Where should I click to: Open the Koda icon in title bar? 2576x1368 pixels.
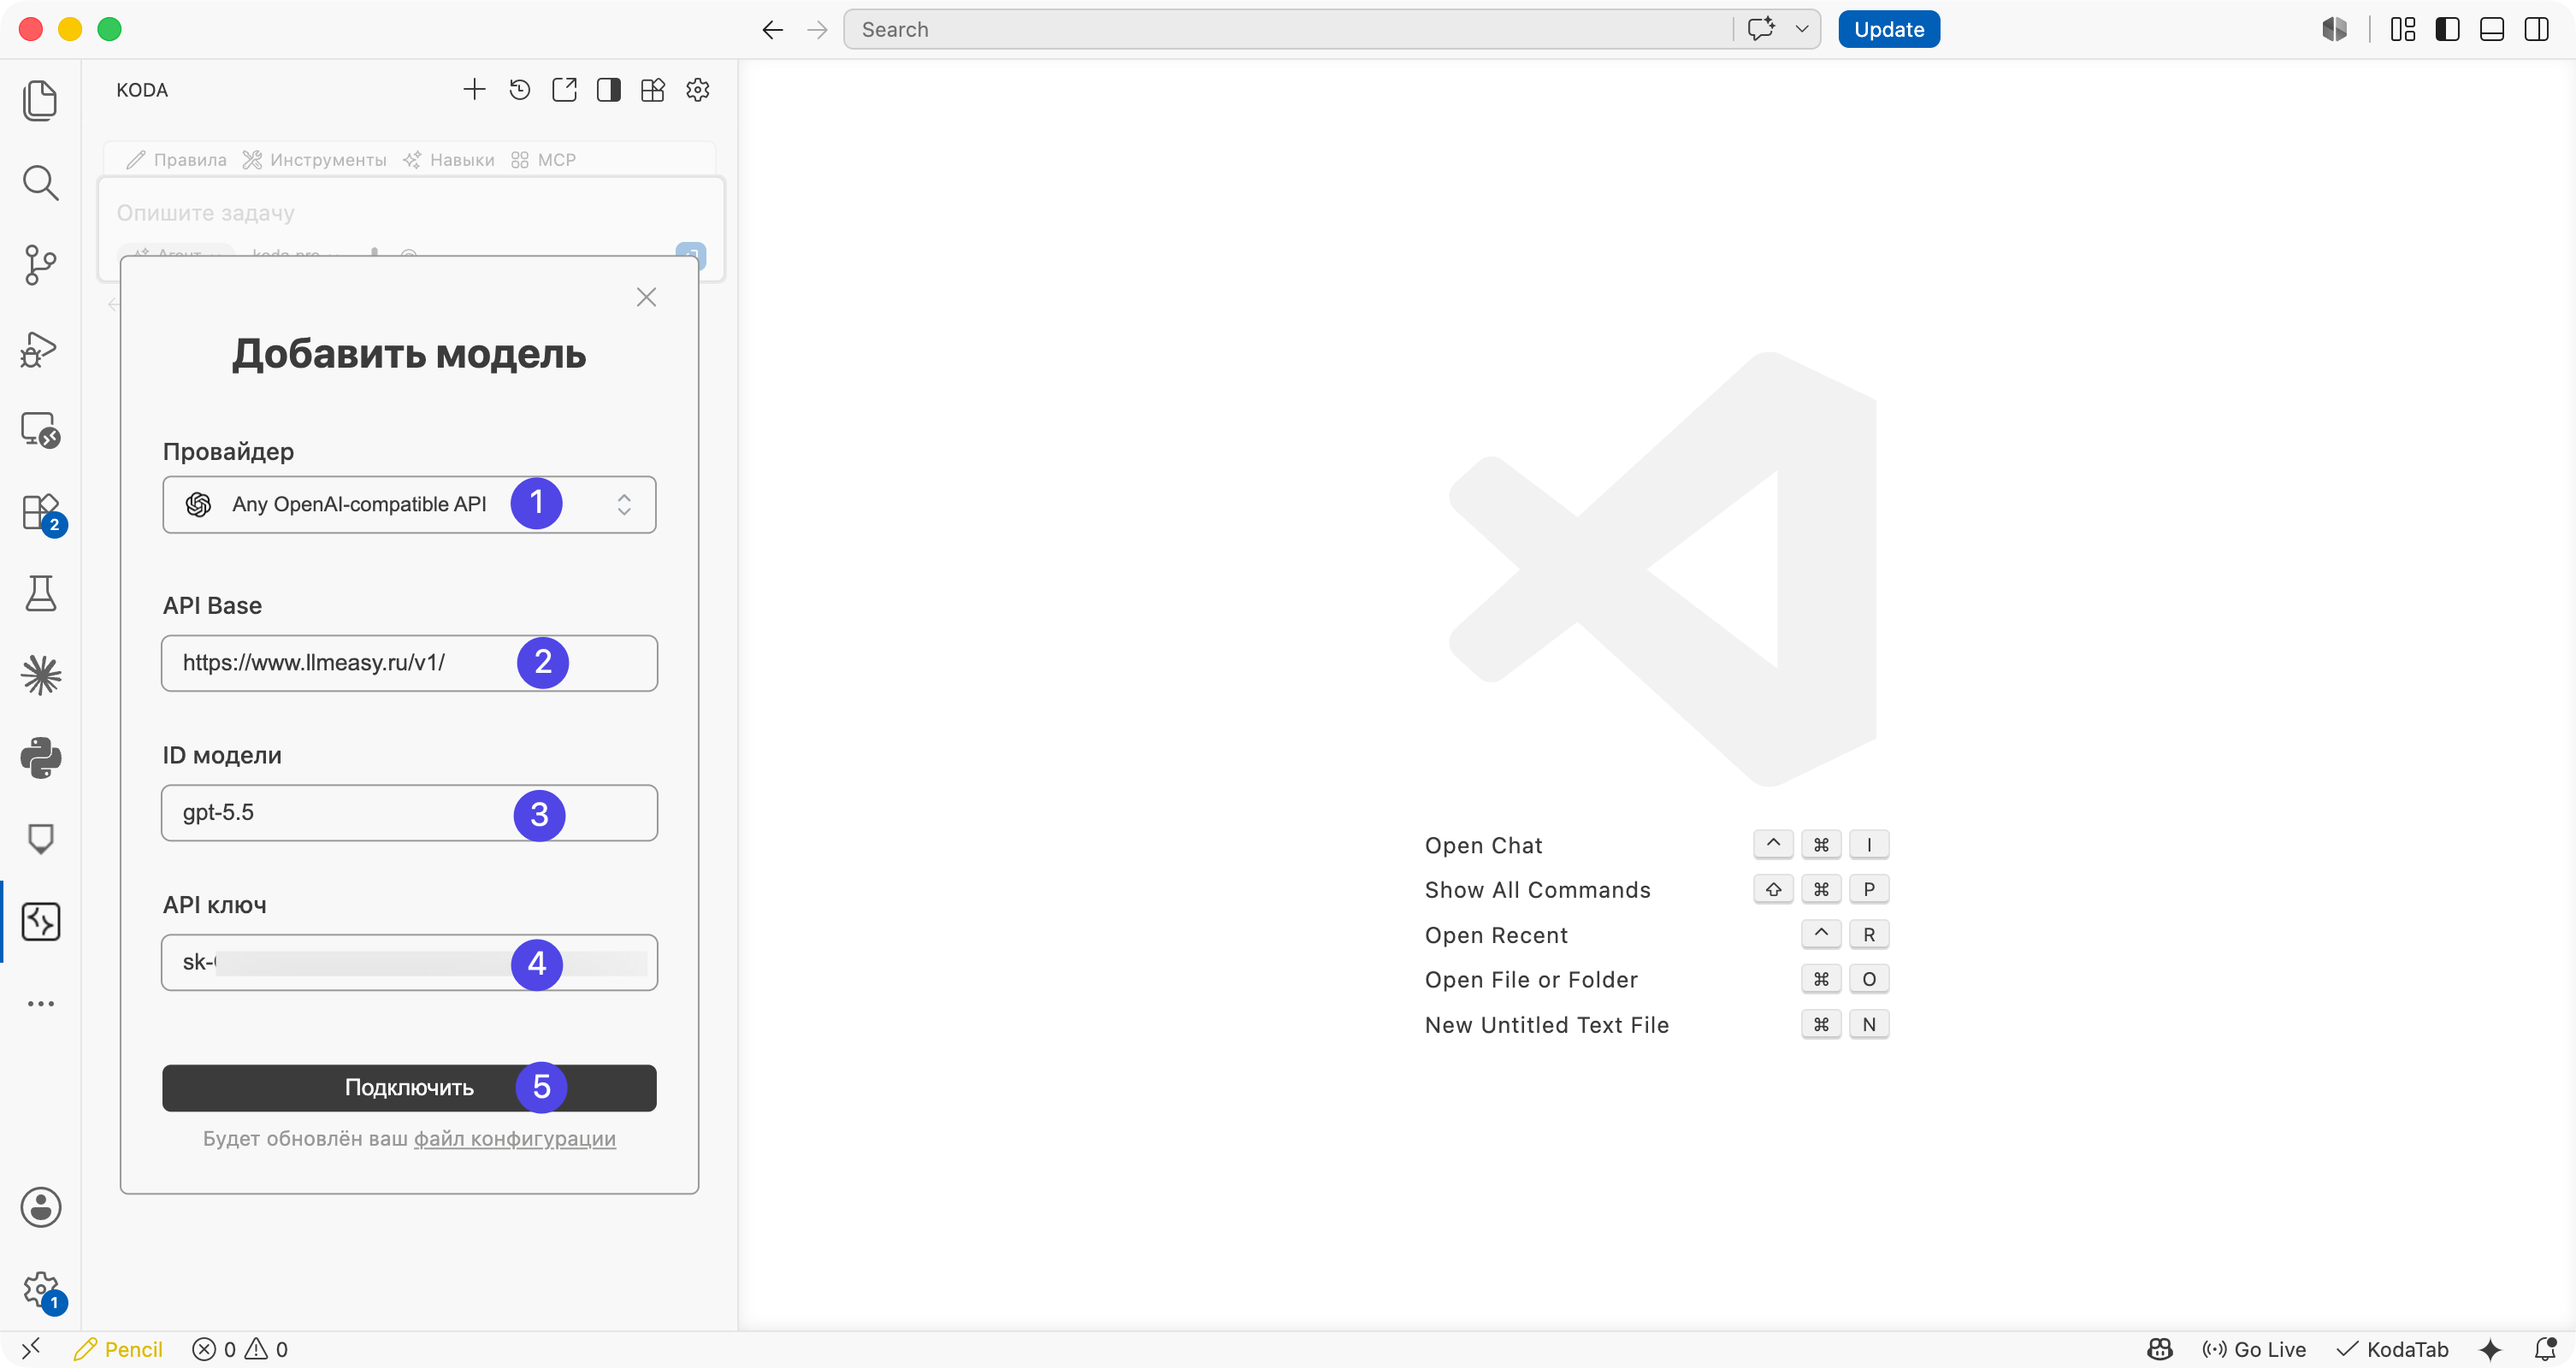coord(2334,29)
